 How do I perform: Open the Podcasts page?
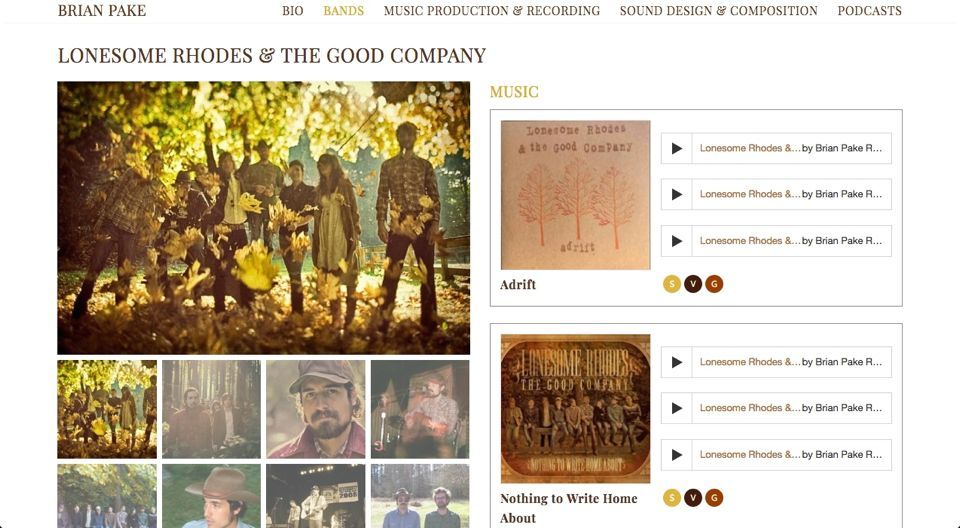pos(869,11)
